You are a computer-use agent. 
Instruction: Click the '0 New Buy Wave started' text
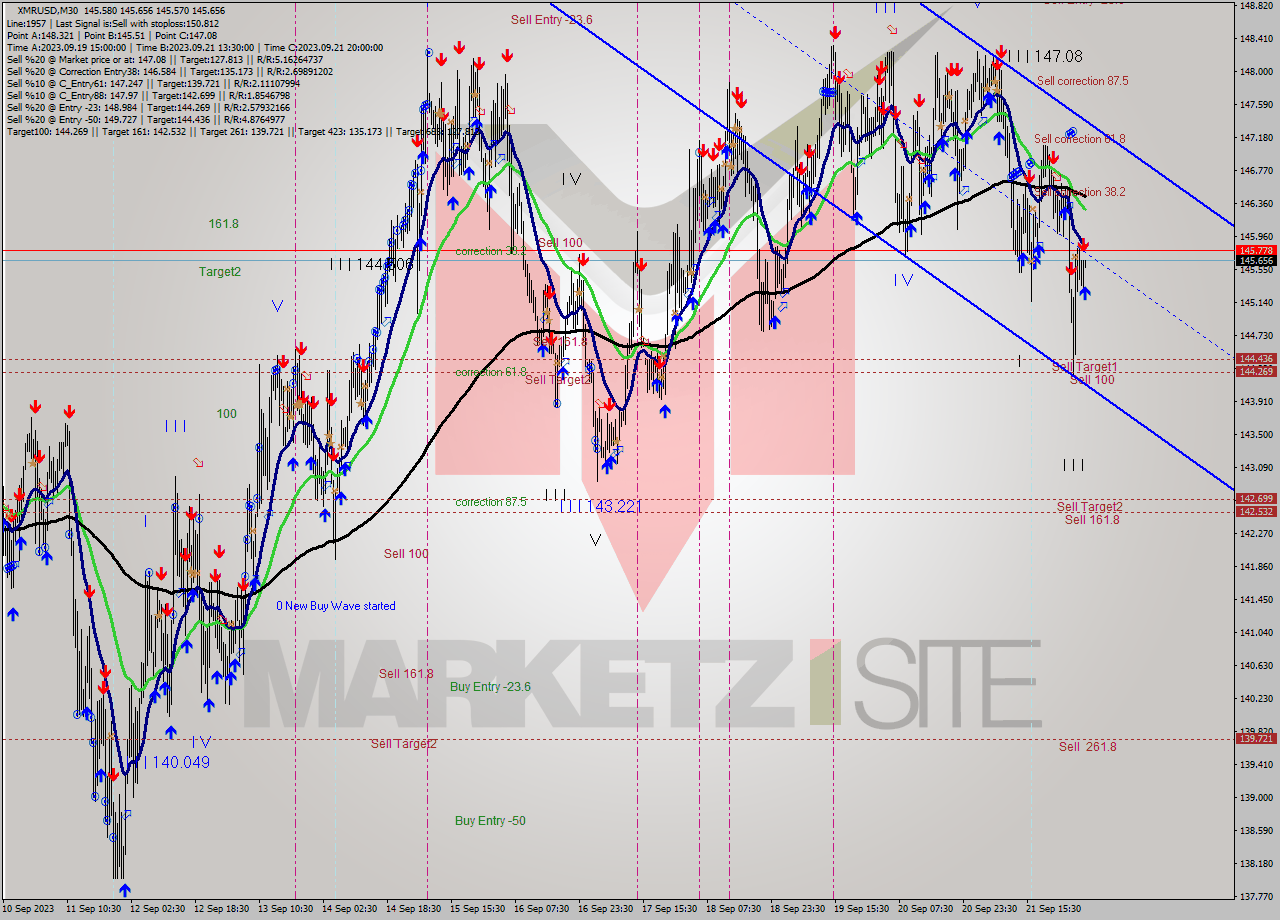click(x=335, y=606)
